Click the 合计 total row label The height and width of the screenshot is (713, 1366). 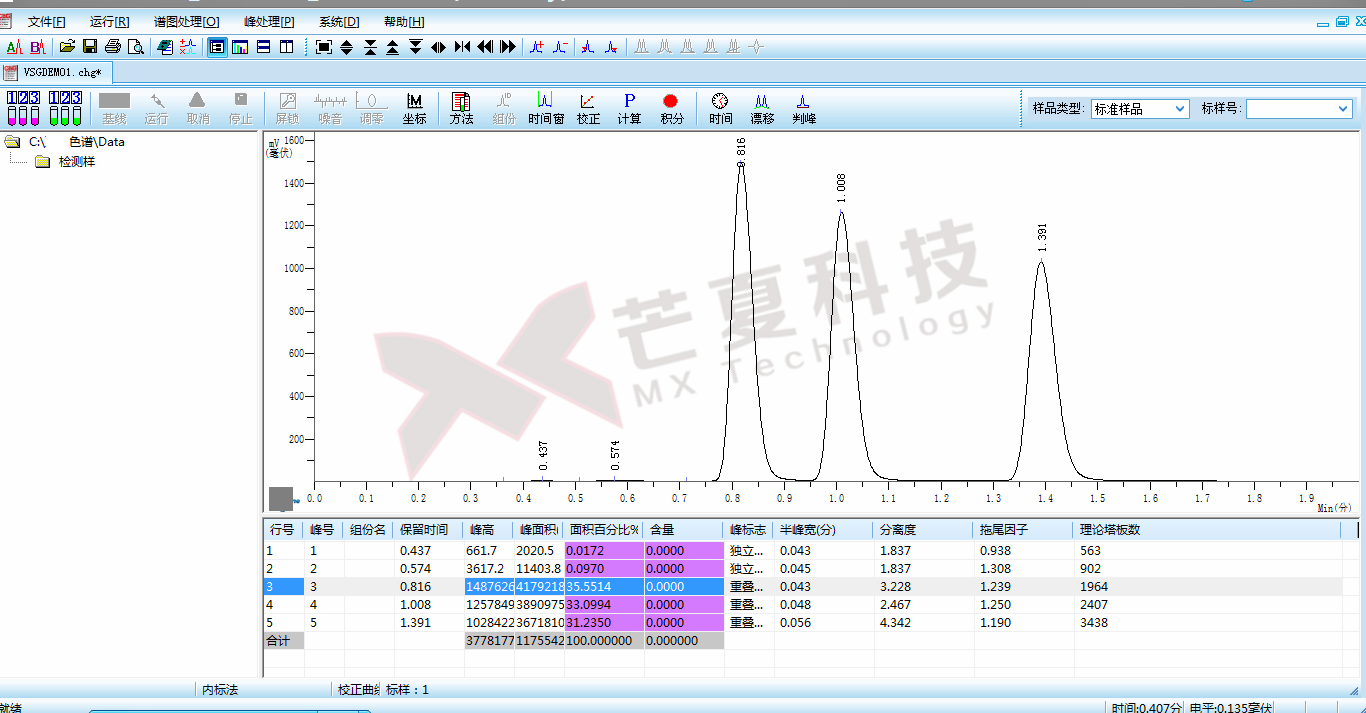click(283, 640)
